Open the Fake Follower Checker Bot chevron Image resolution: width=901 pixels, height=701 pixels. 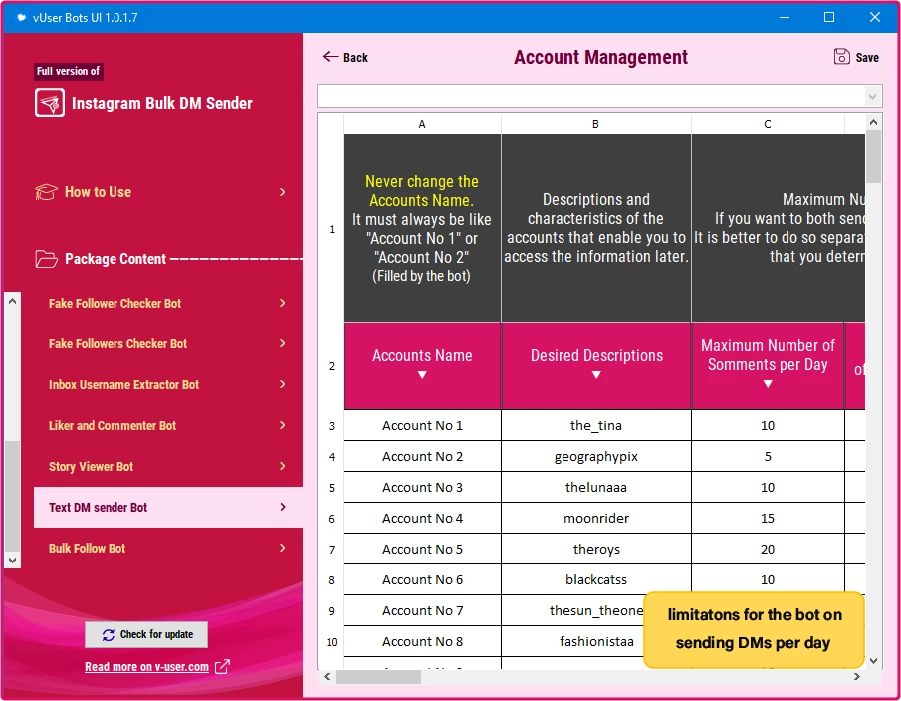click(283, 303)
